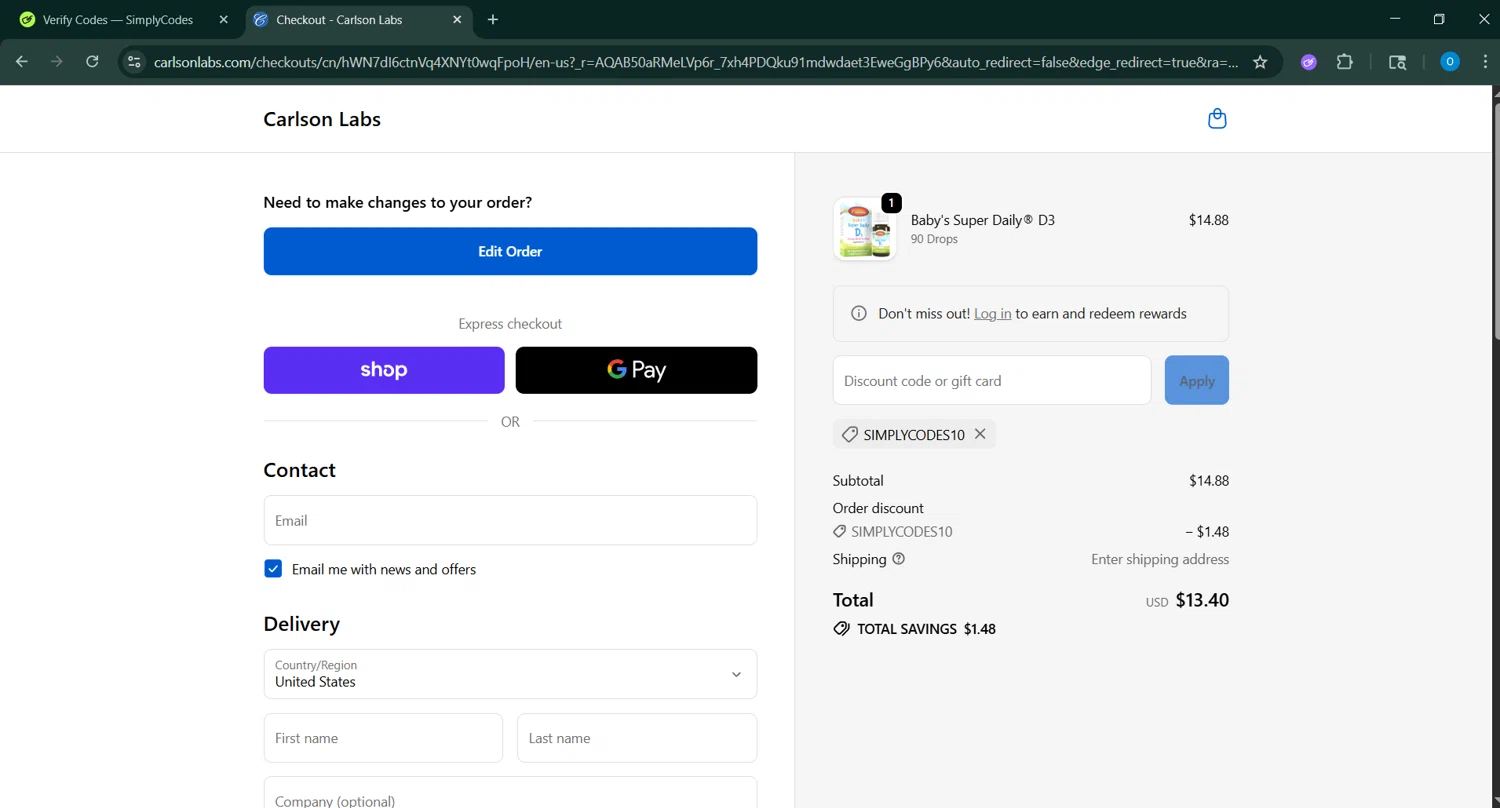Image resolution: width=1500 pixels, height=808 pixels.
Task: Go back to the previous page
Action: coord(22,62)
